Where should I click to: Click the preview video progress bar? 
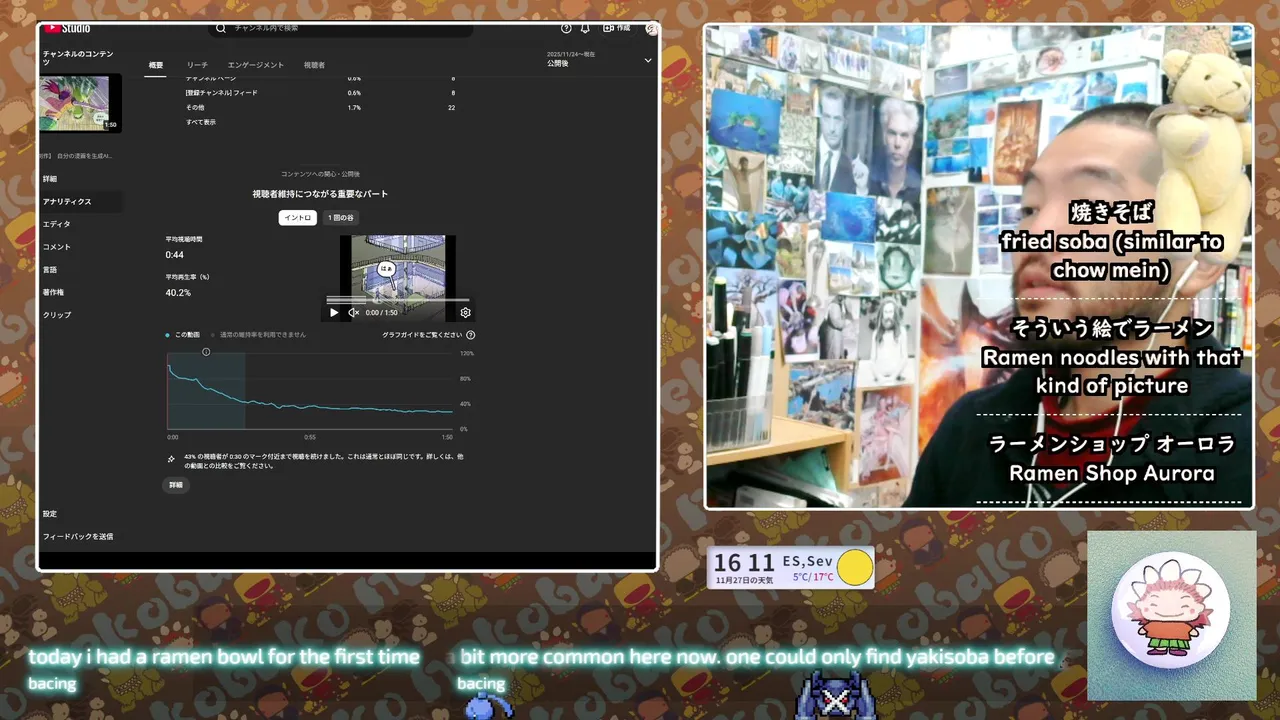(398, 299)
